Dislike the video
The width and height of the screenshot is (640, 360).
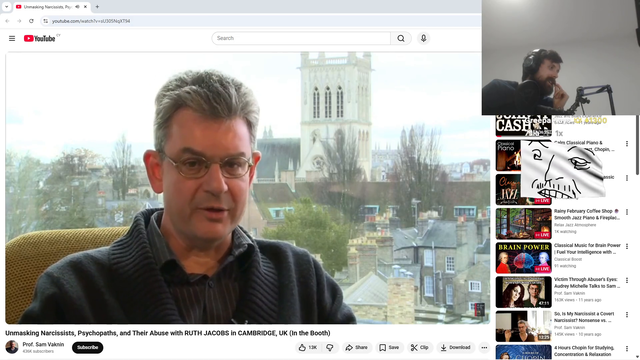330,347
